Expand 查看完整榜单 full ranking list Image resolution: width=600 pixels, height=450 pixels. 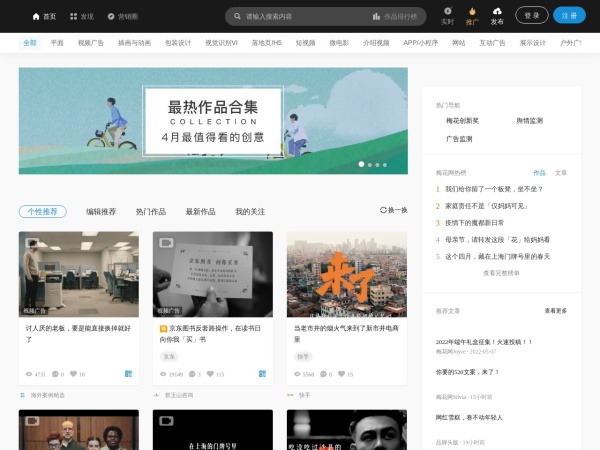(501, 272)
